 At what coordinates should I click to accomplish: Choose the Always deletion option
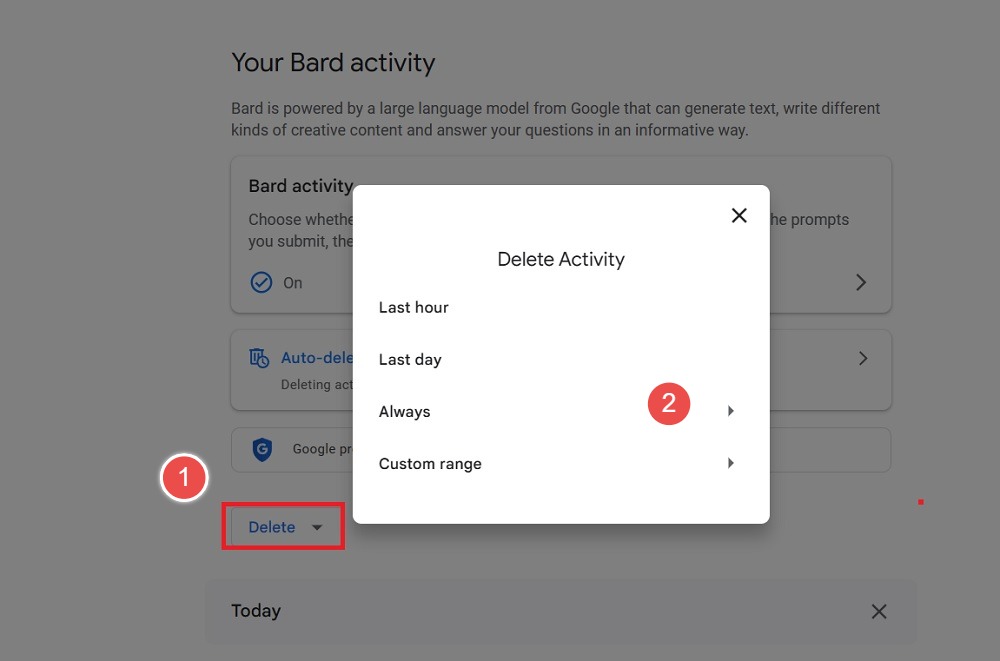404,411
